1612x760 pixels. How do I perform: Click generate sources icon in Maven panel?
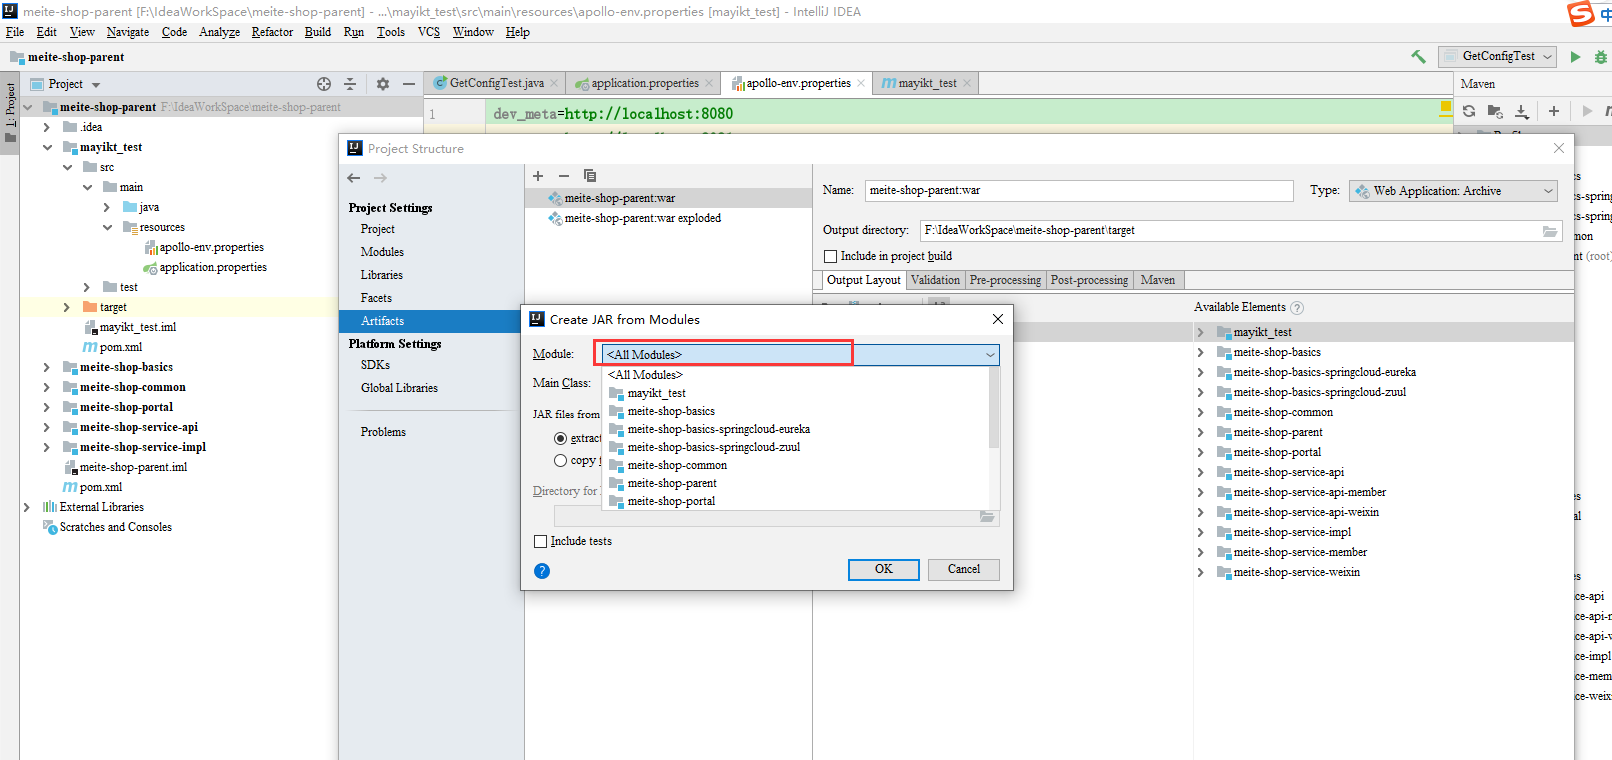click(x=1495, y=111)
